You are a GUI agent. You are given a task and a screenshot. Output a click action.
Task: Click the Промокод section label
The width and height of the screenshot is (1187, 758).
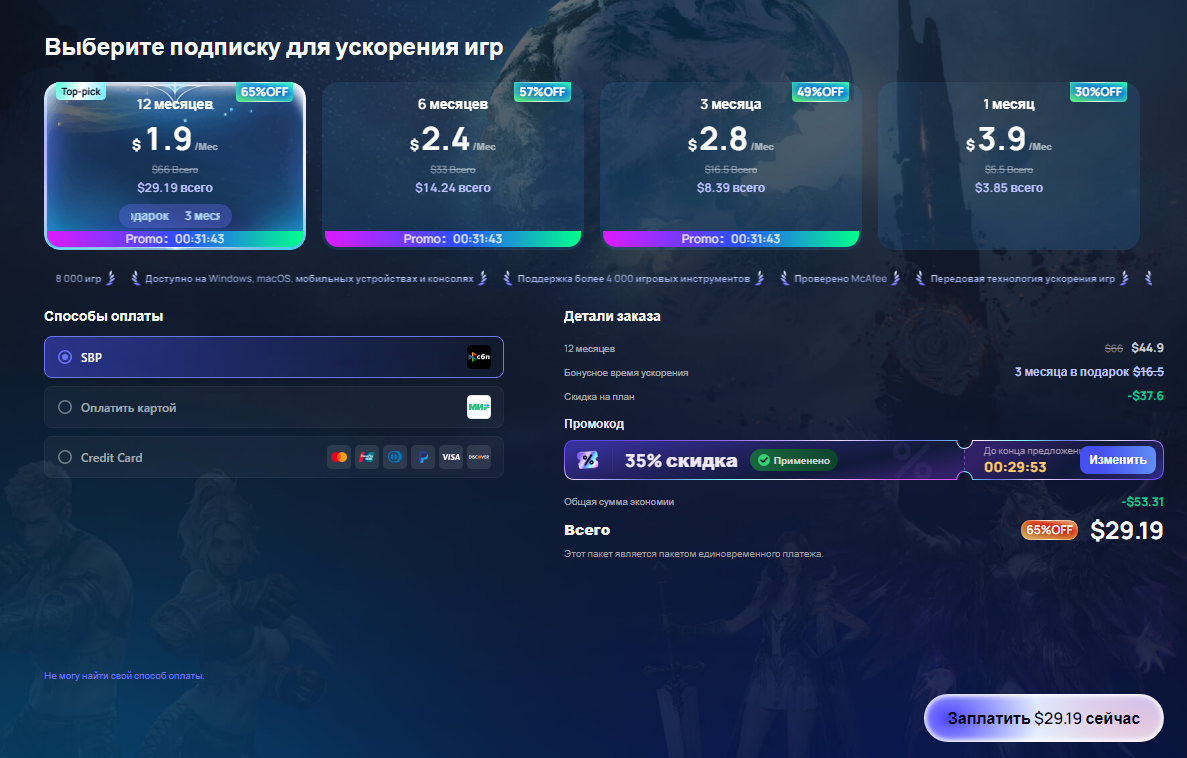(594, 423)
